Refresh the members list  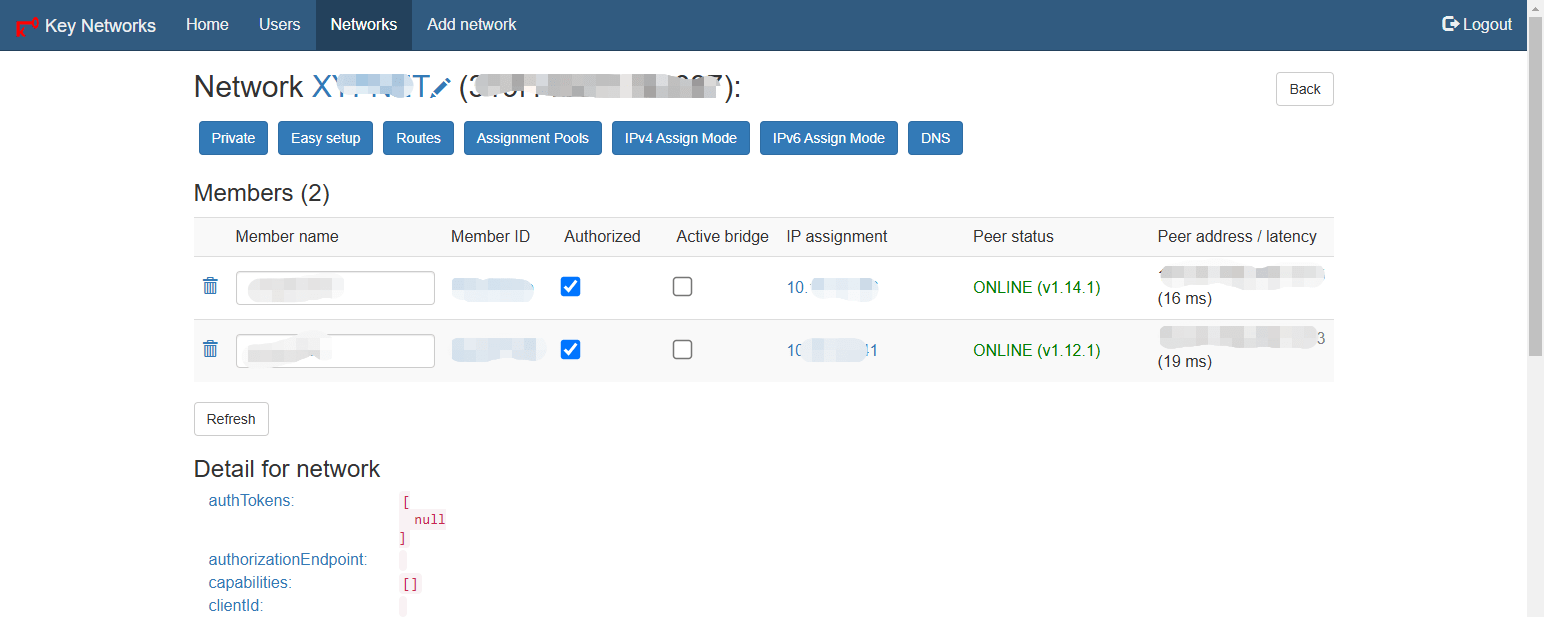point(231,419)
